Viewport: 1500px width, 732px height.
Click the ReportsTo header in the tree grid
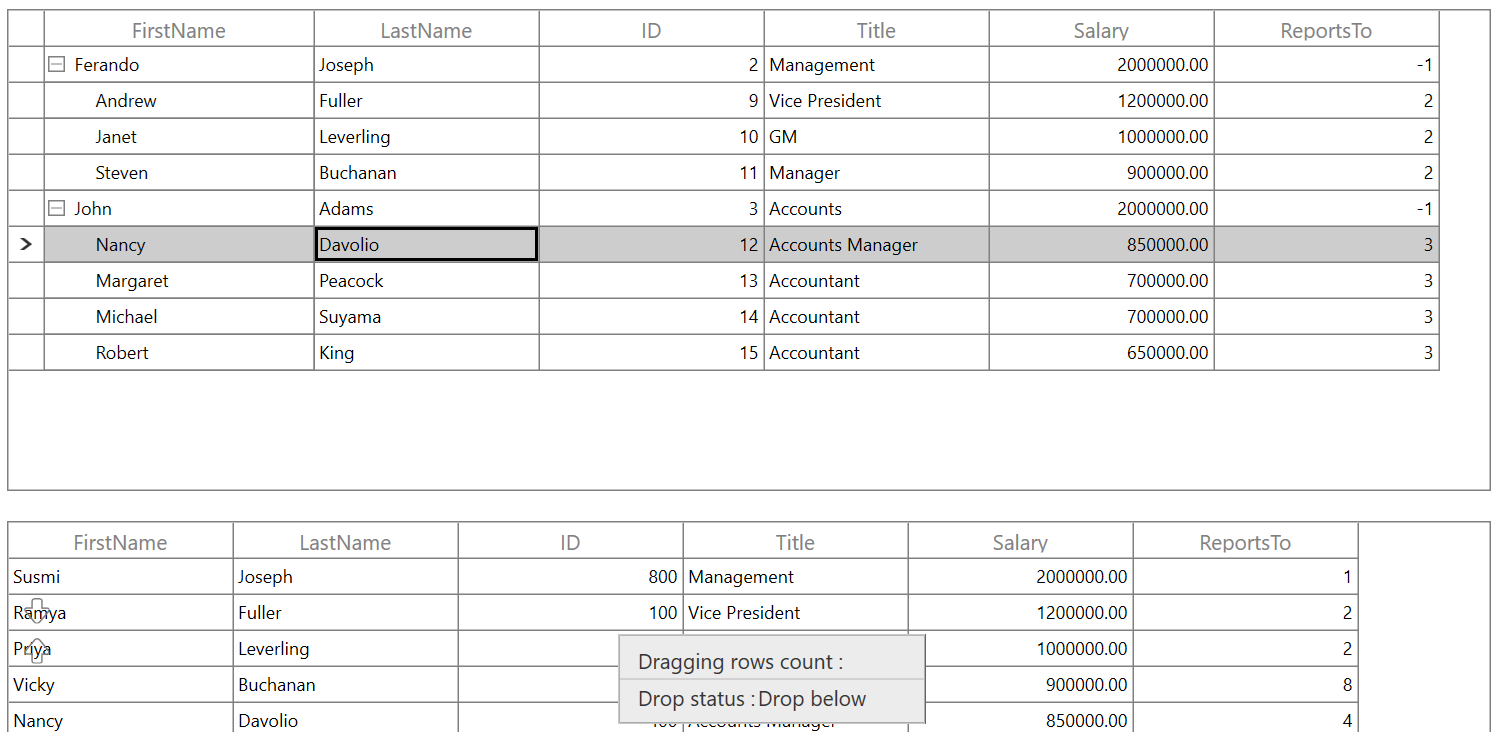pos(1327,30)
